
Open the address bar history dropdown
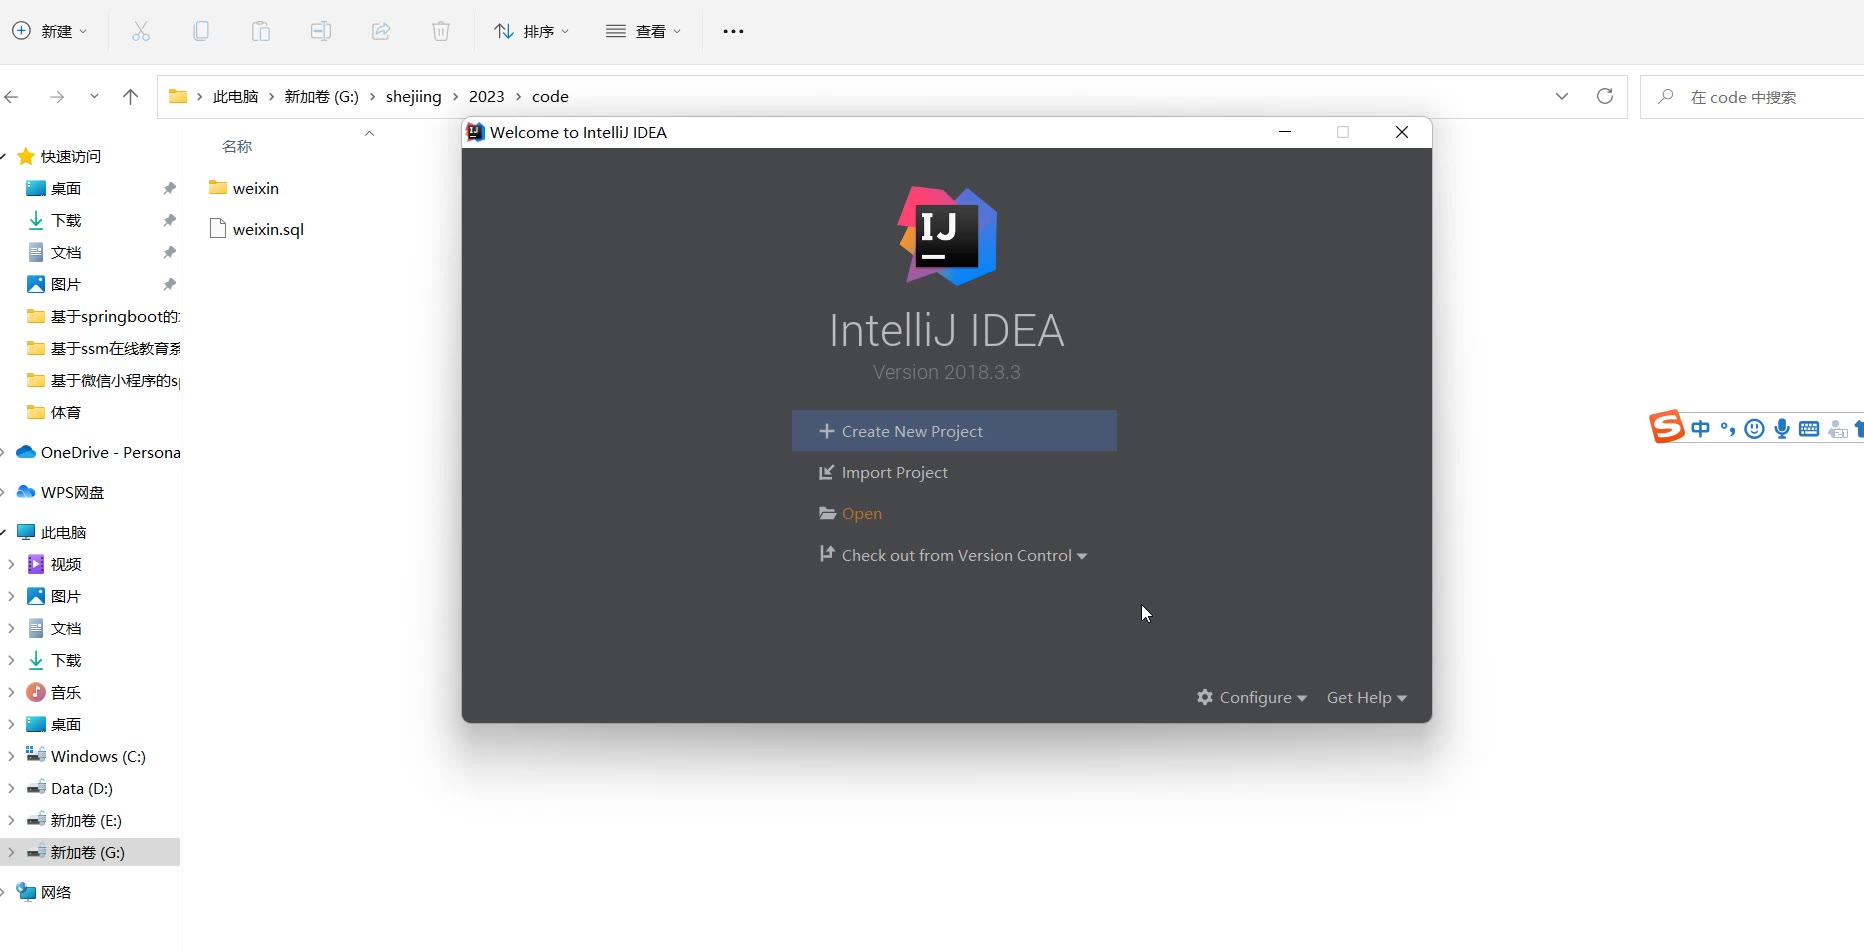[1562, 97]
